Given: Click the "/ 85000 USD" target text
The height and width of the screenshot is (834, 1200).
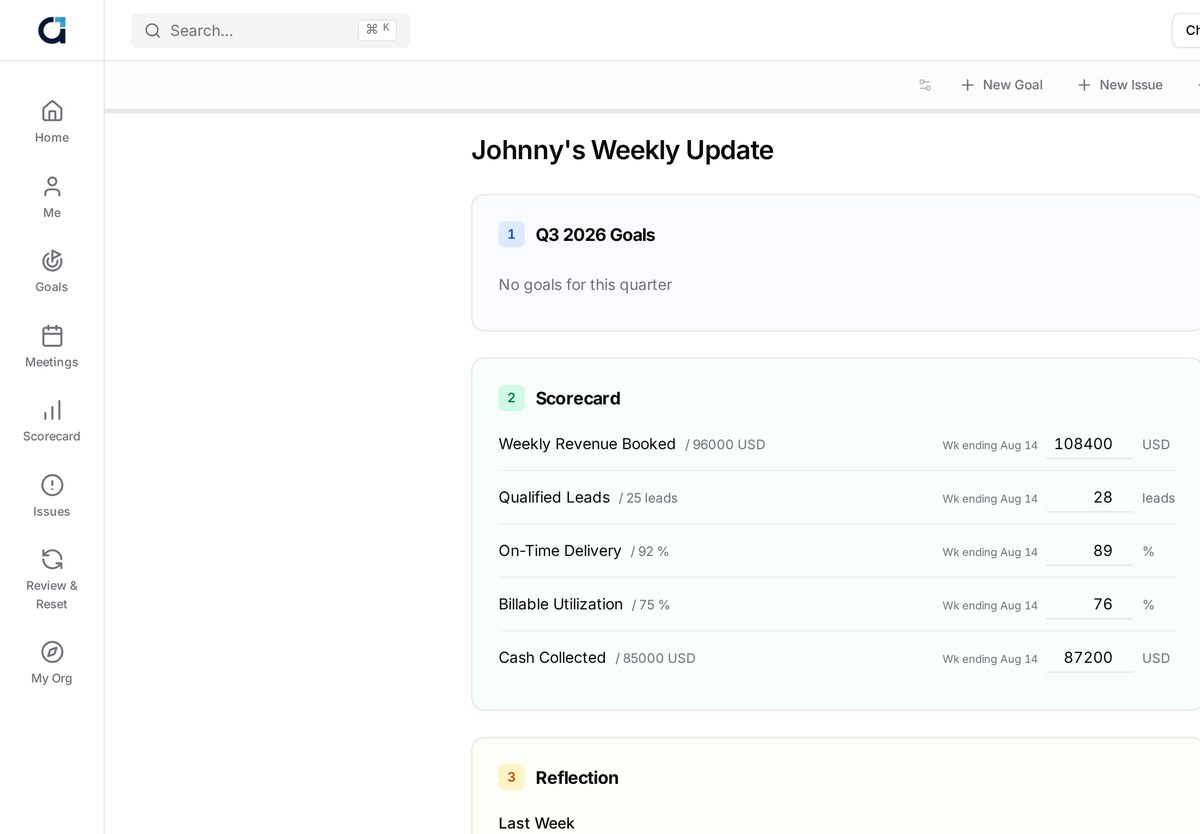Looking at the screenshot, I should point(655,659).
